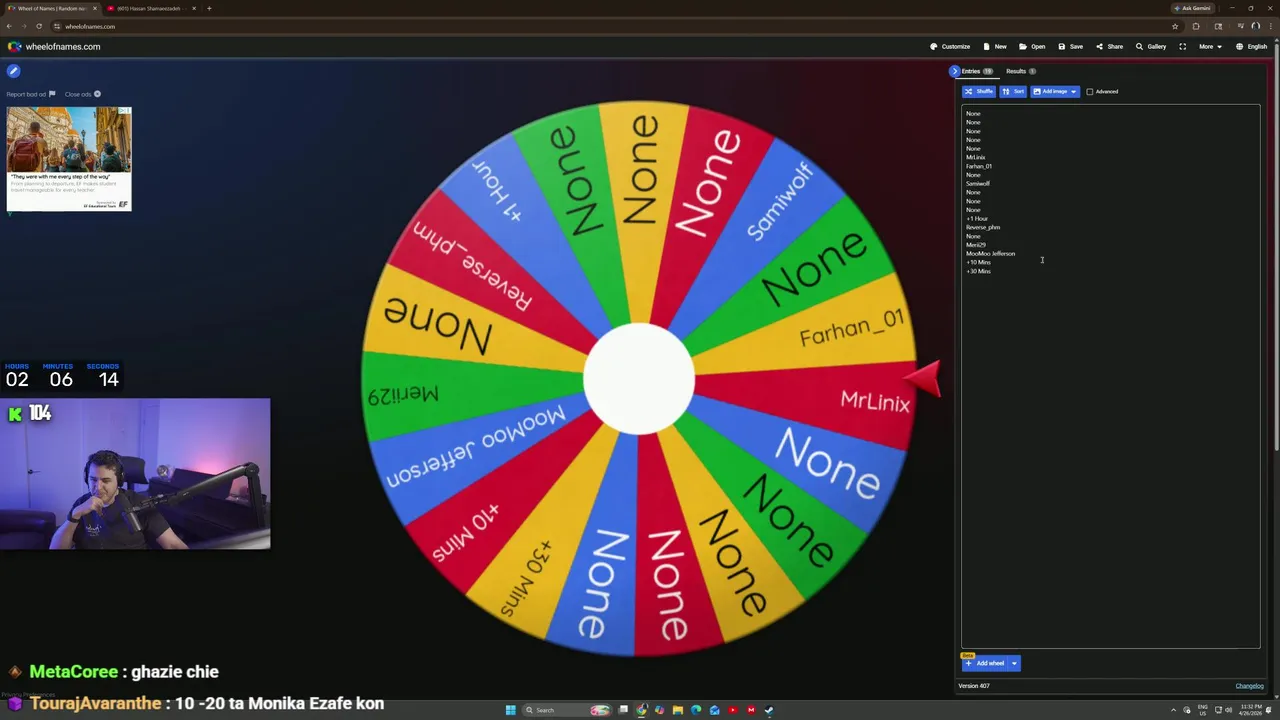Spin the wheel by clicking its center
Screen dimensions: 1280x720
639,379
